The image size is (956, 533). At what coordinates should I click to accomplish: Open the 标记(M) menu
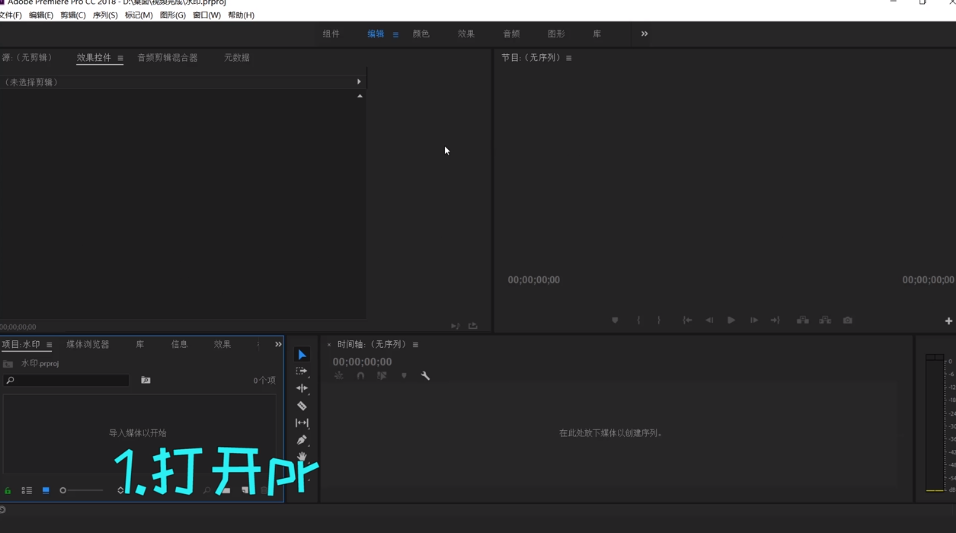tap(138, 15)
